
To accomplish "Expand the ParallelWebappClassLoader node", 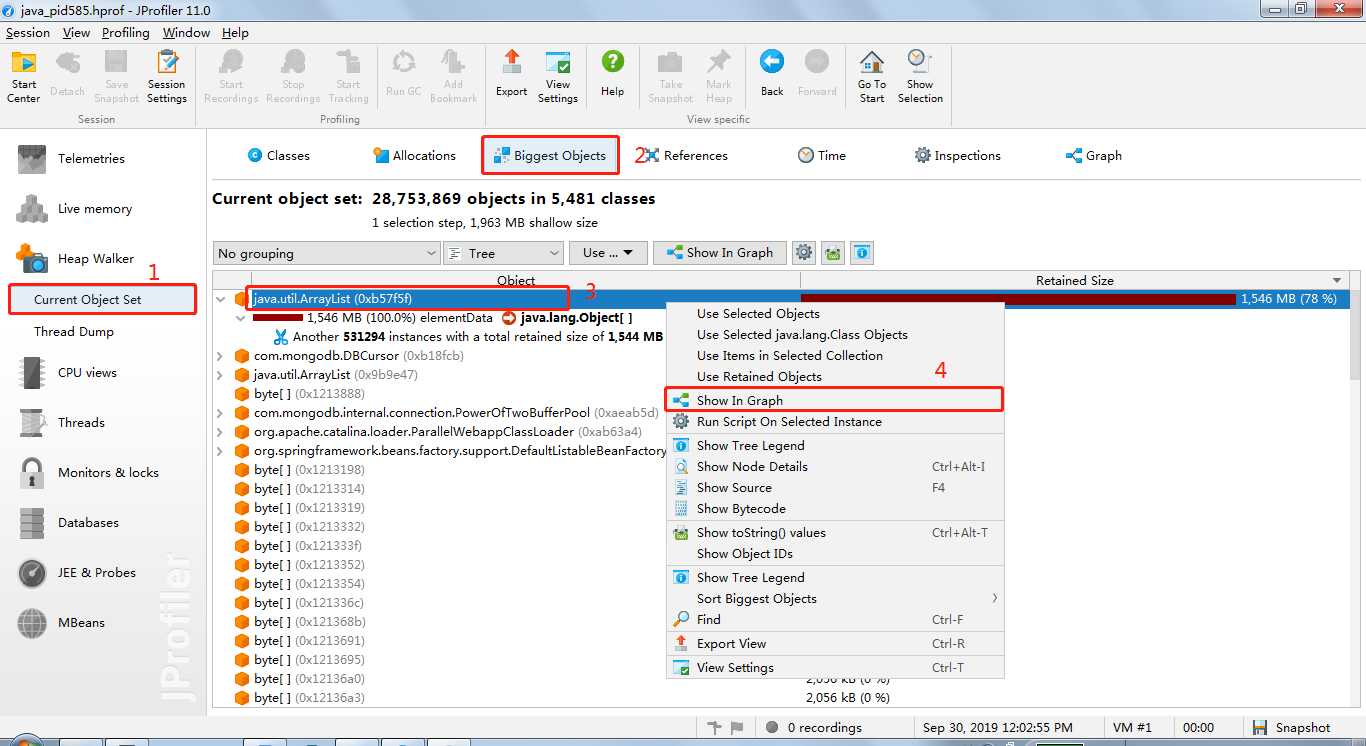I will (x=221, y=432).
